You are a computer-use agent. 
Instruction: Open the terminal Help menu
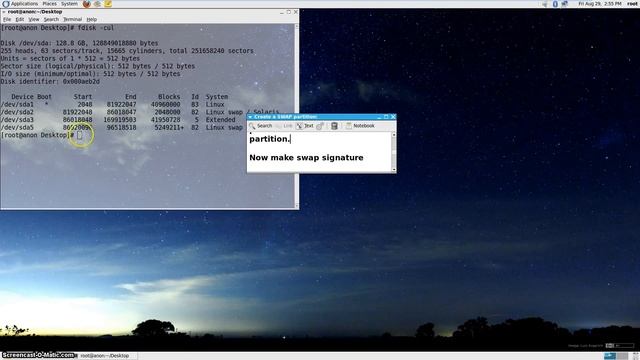click(x=91, y=19)
